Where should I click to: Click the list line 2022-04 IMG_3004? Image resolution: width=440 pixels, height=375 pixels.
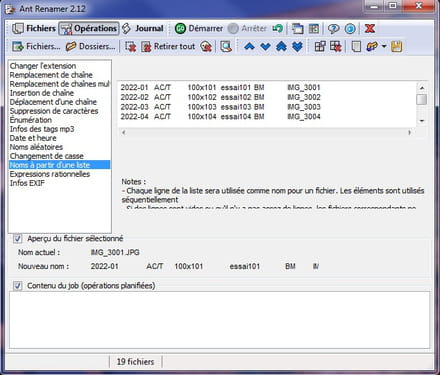click(x=220, y=117)
